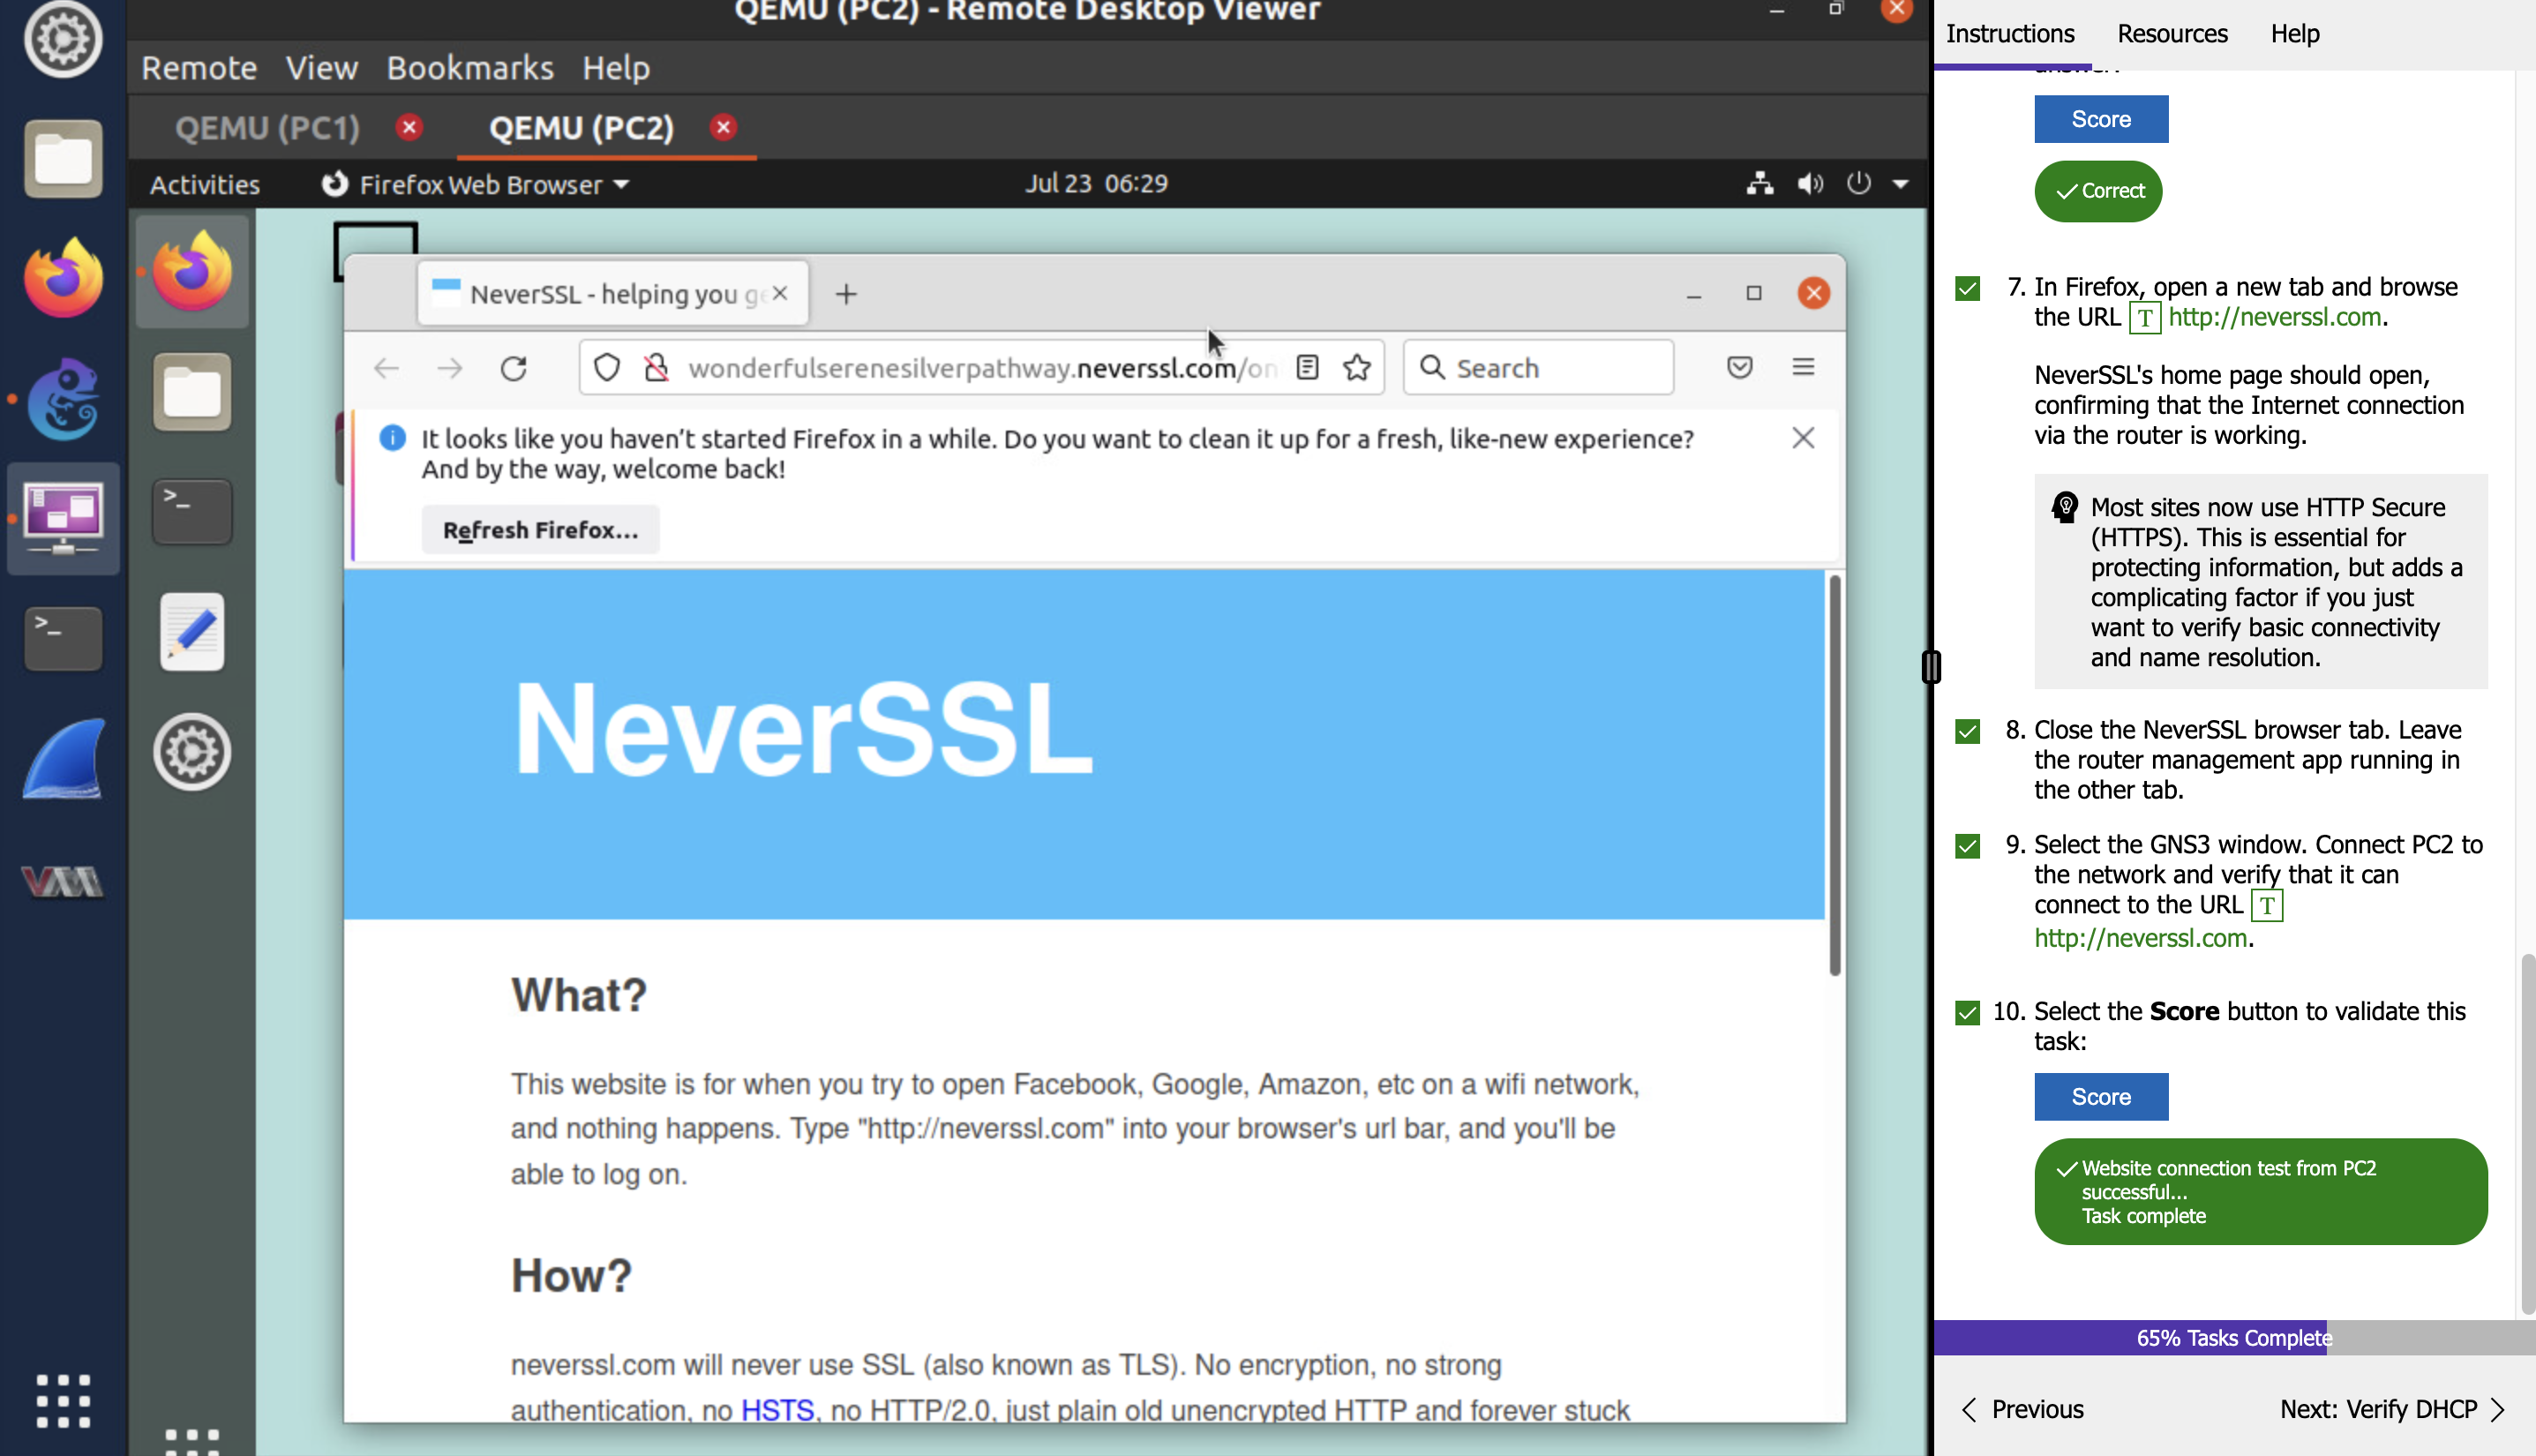Image resolution: width=2536 pixels, height=1456 pixels.
Task: Go to the Previous lab page
Action: (x=2022, y=1409)
